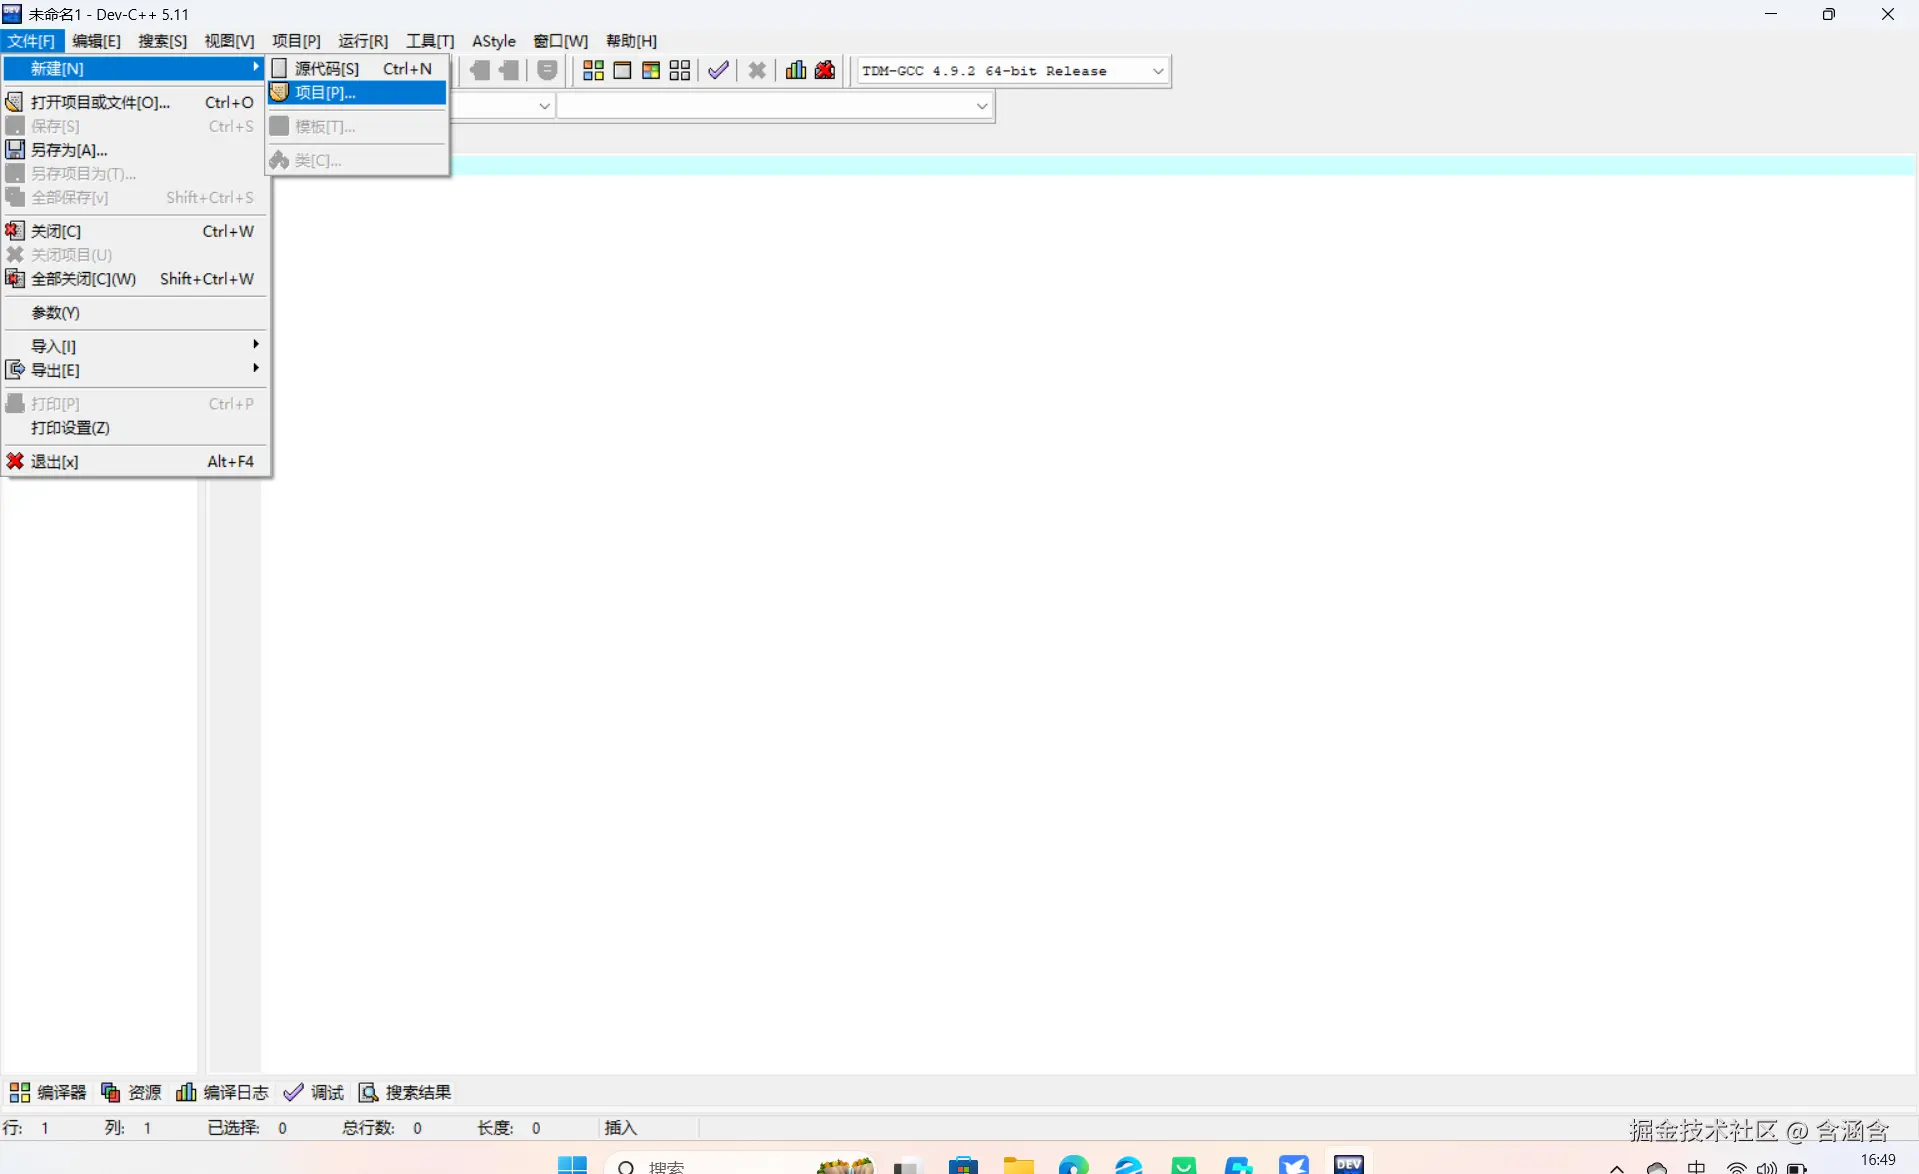The width and height of the screenshot is (1919, 1174).
Task: Click the second gray arrow toolbar icon
Action: 509,70
